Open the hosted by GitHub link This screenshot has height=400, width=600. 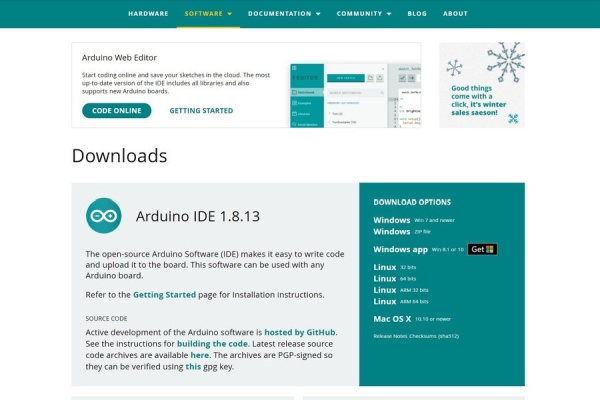(x=300, y=332)
